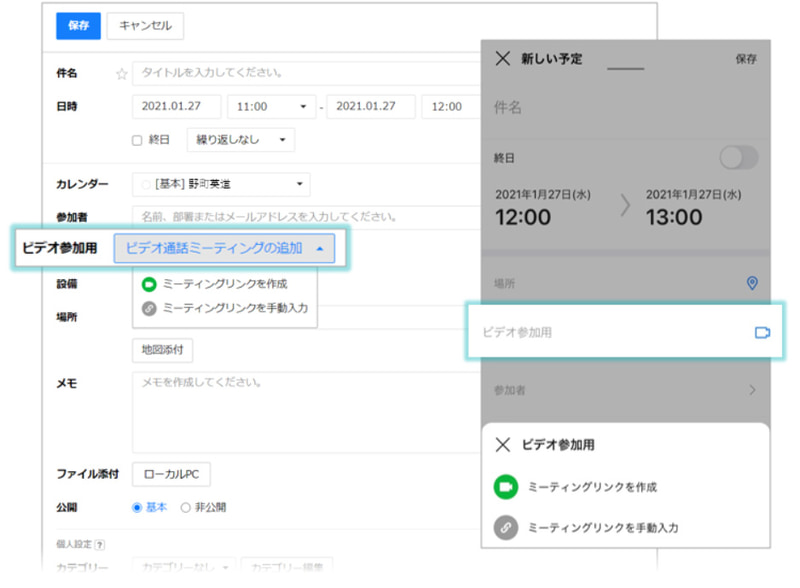This screenshot has height=588, width=800.
Task: Click the キャンセル button
Action: coord(145,26)
